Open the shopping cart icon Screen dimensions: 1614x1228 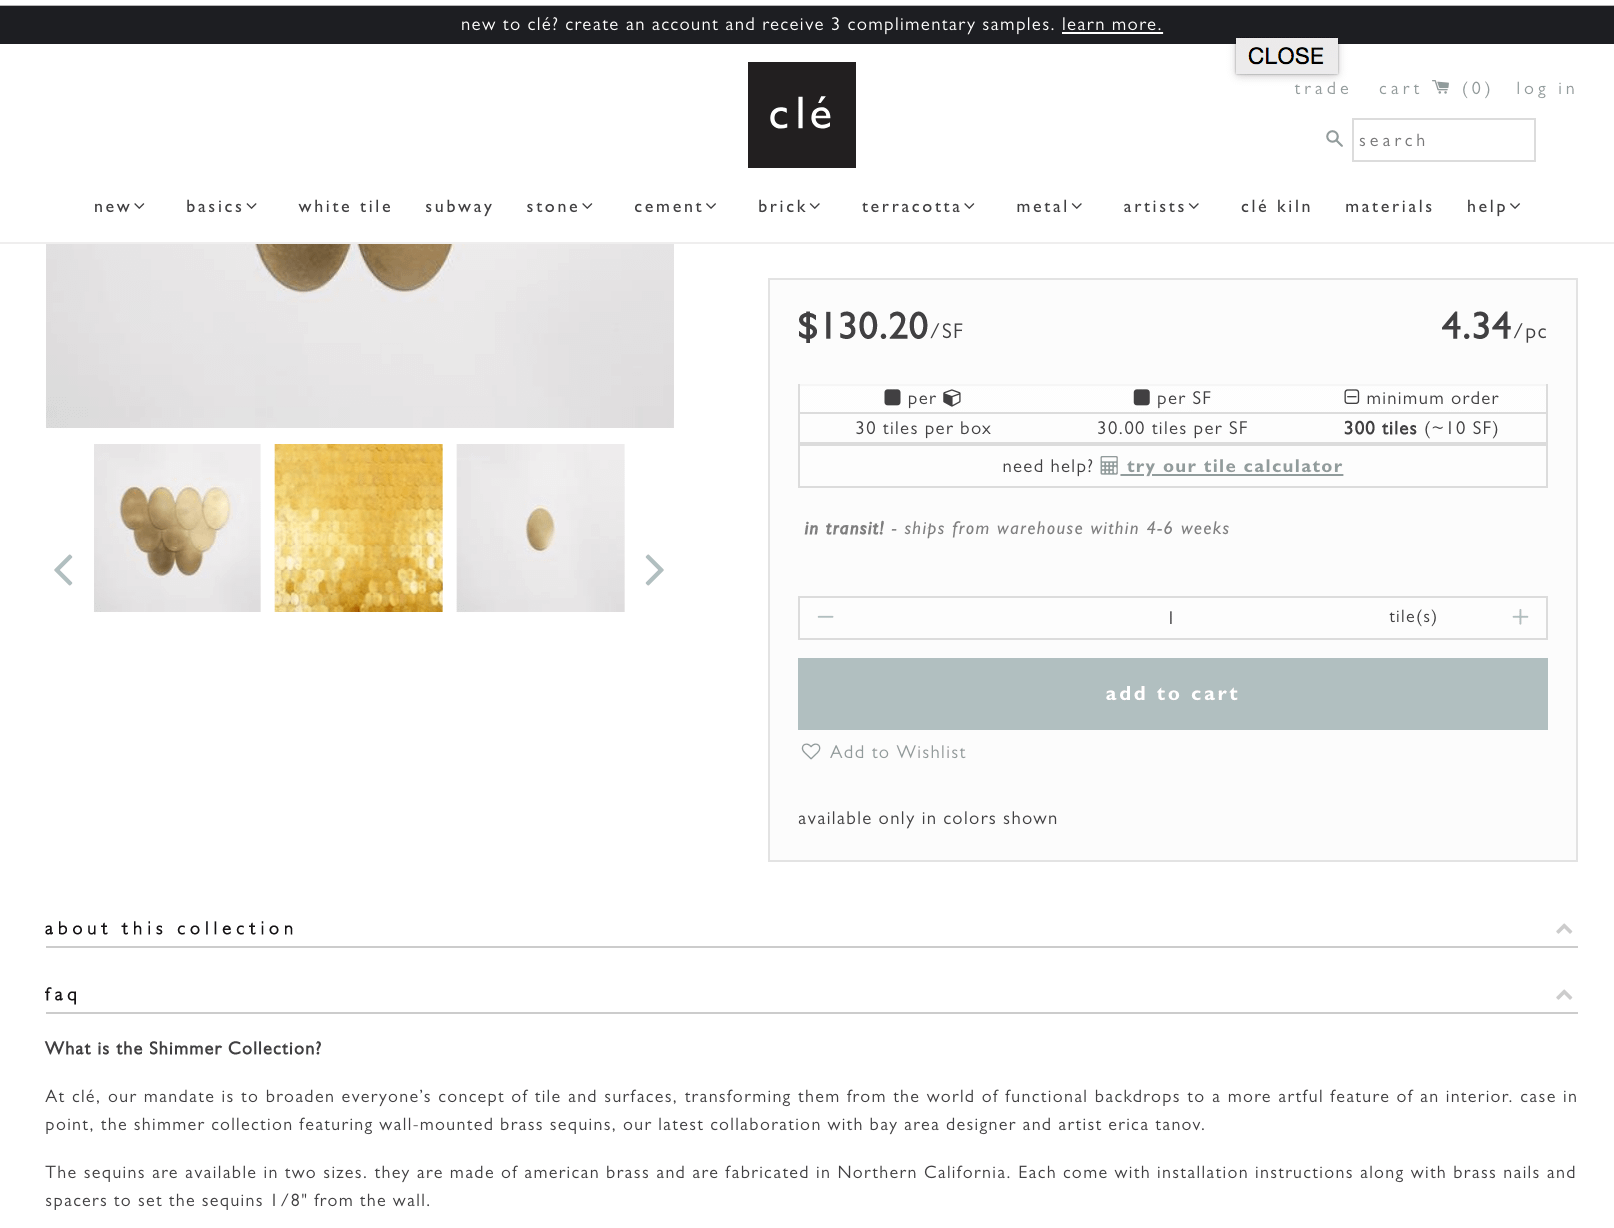(x=1440, y=88)
